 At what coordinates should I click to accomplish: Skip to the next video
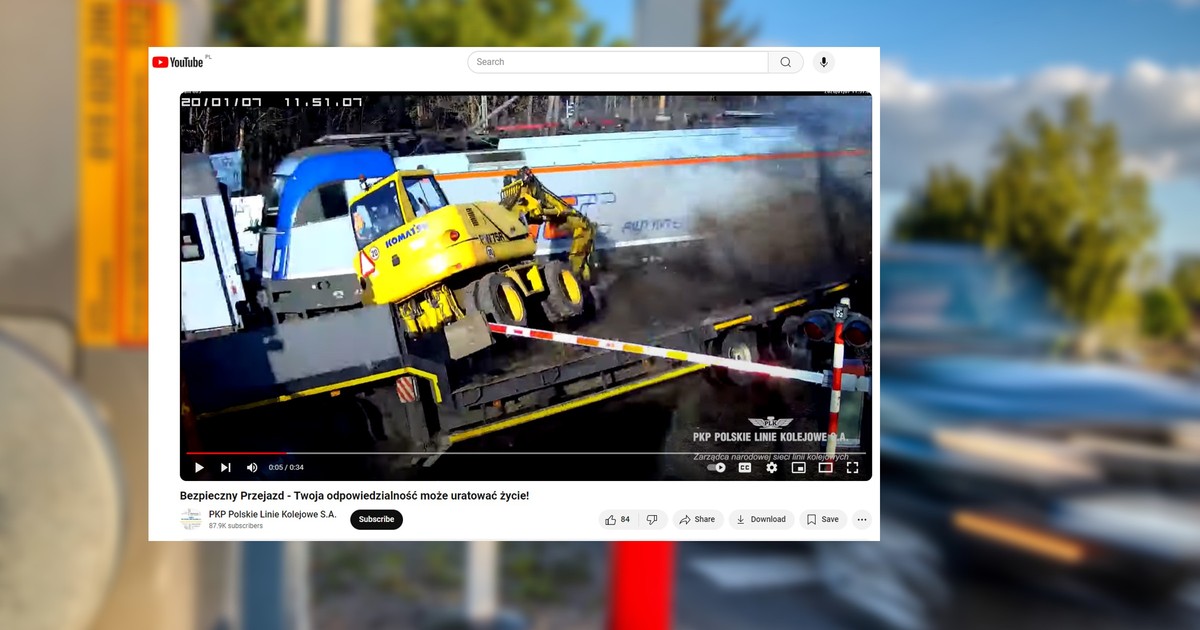[x=225, y=467]
